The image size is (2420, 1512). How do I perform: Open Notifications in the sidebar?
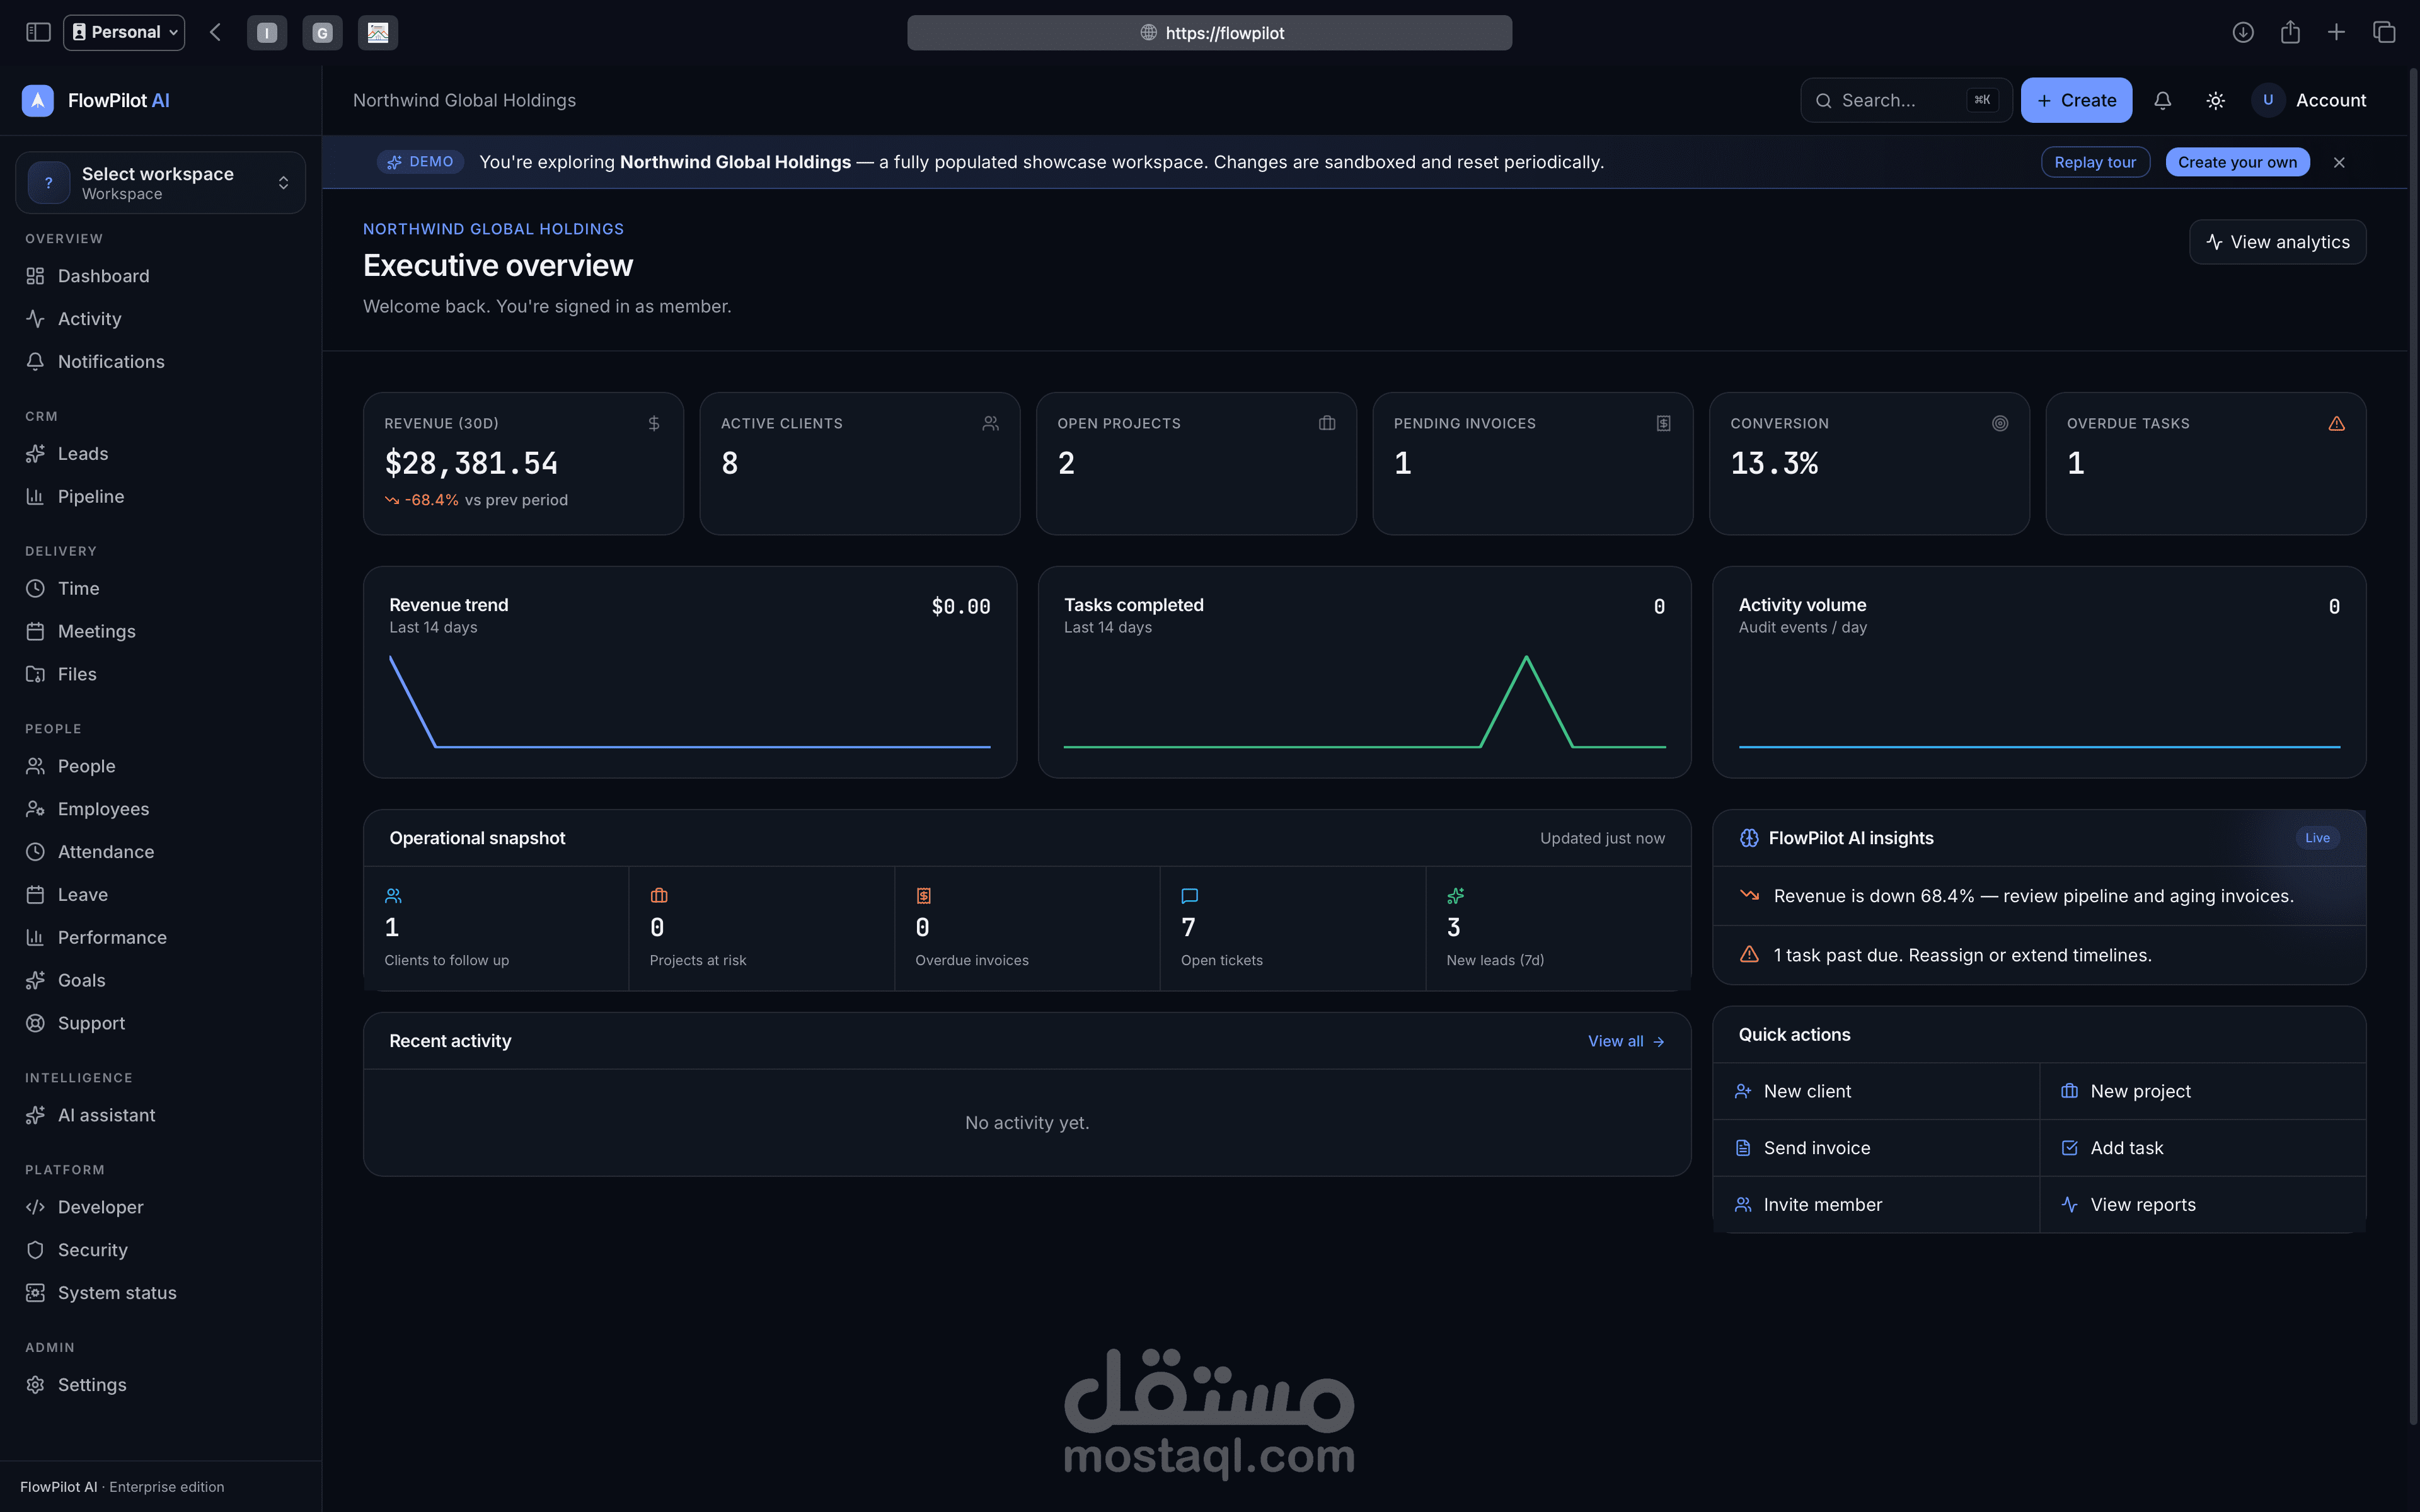click(160, 362)
